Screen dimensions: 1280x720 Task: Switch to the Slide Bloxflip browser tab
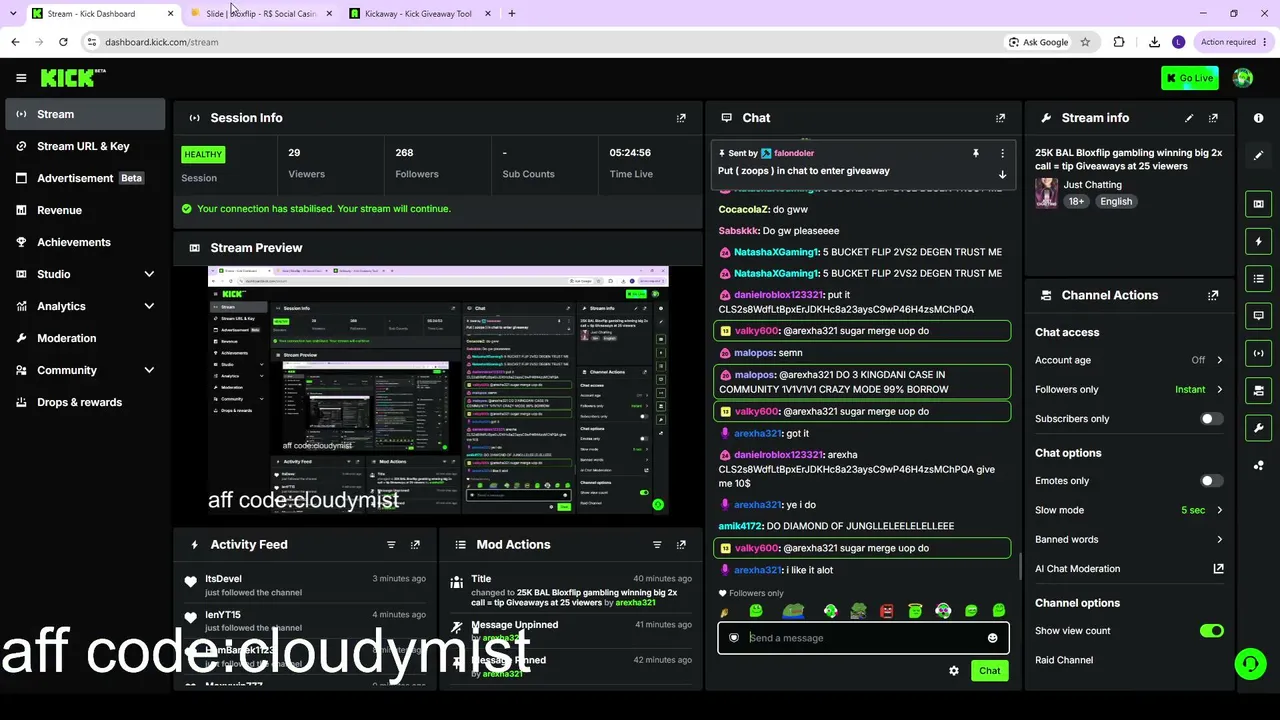(260, 14)
